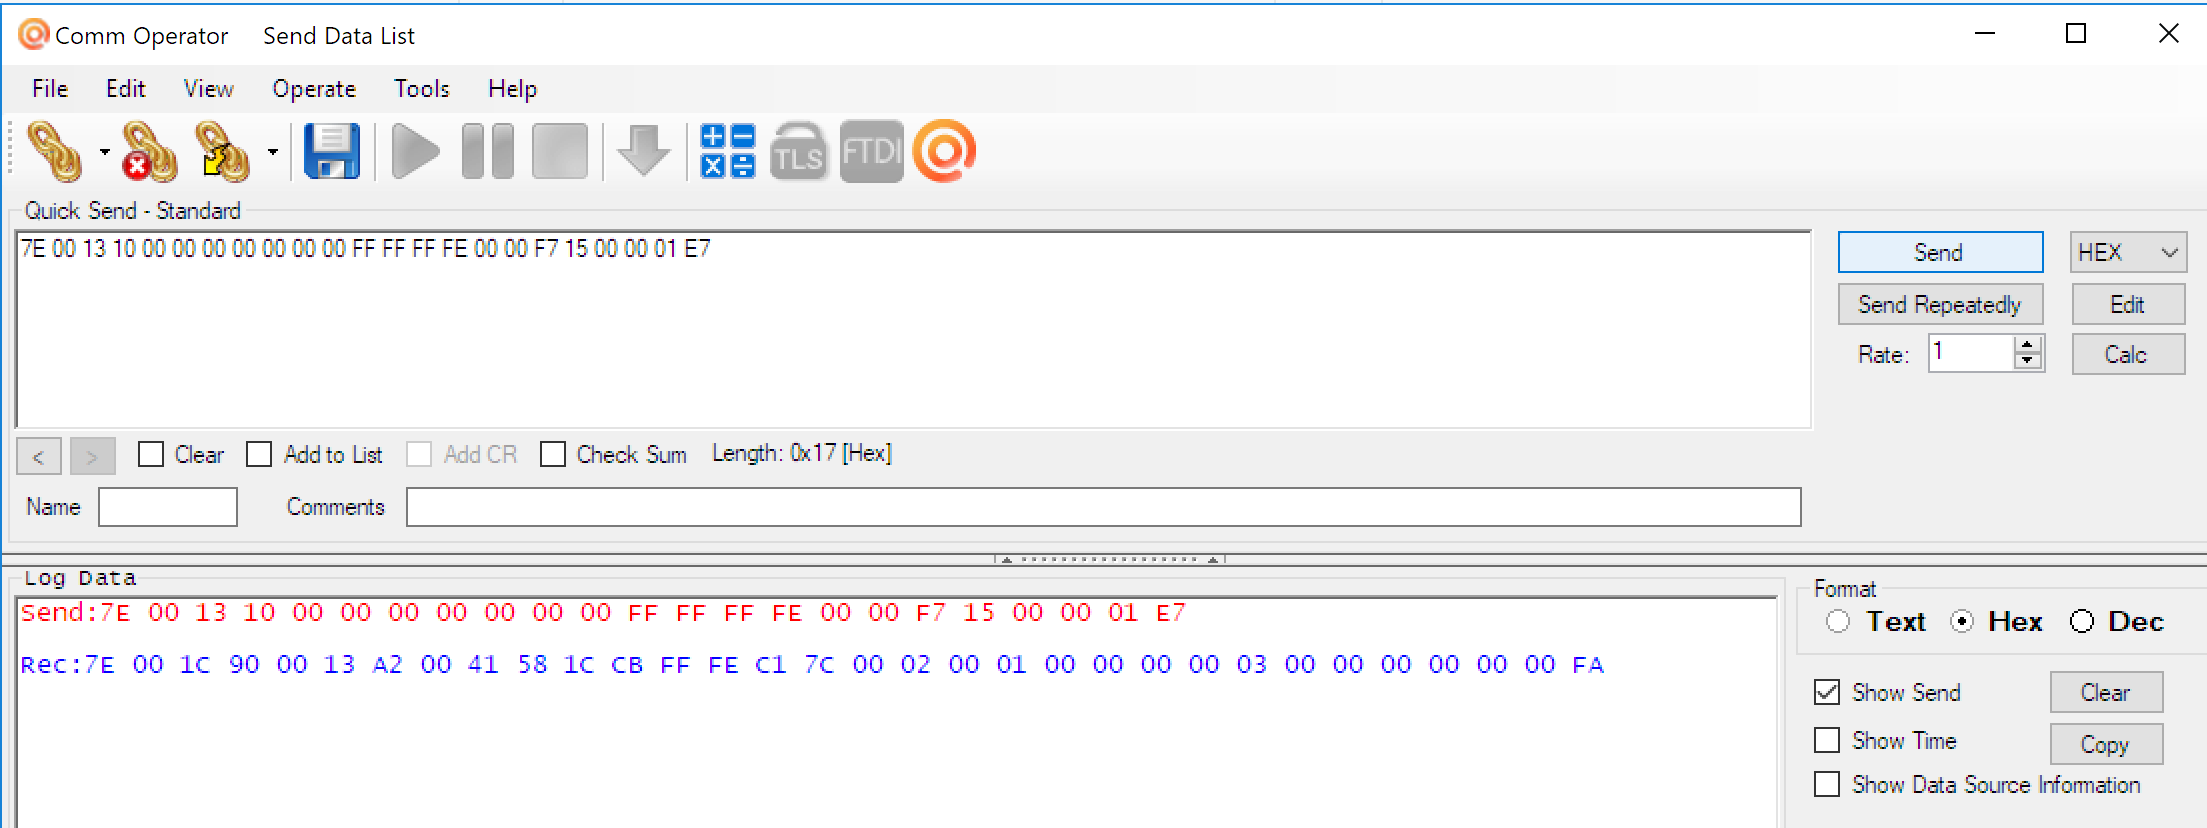Screen dimensions: 2207x828
Task: Click the open connection chain icon
Action: 55,152
